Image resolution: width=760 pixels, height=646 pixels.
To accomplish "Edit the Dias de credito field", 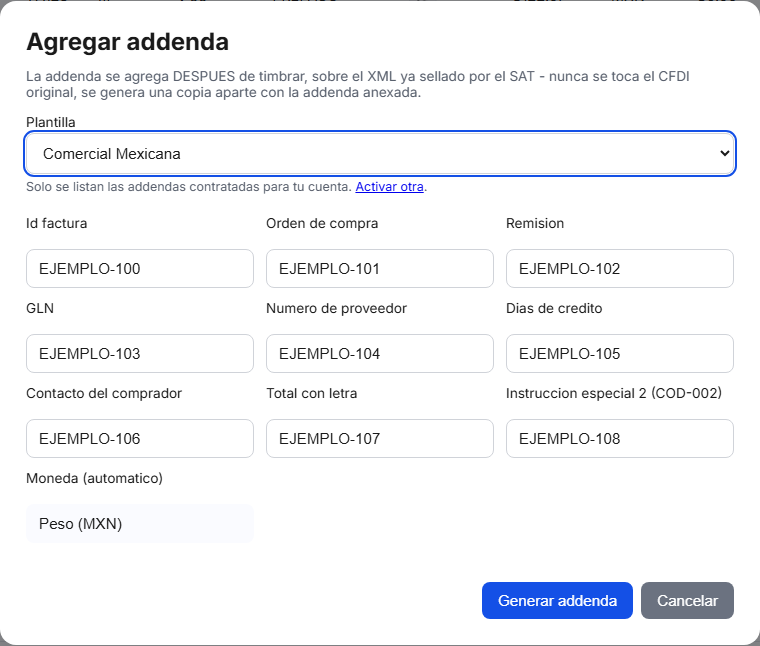I will click(x=619, y=353).
